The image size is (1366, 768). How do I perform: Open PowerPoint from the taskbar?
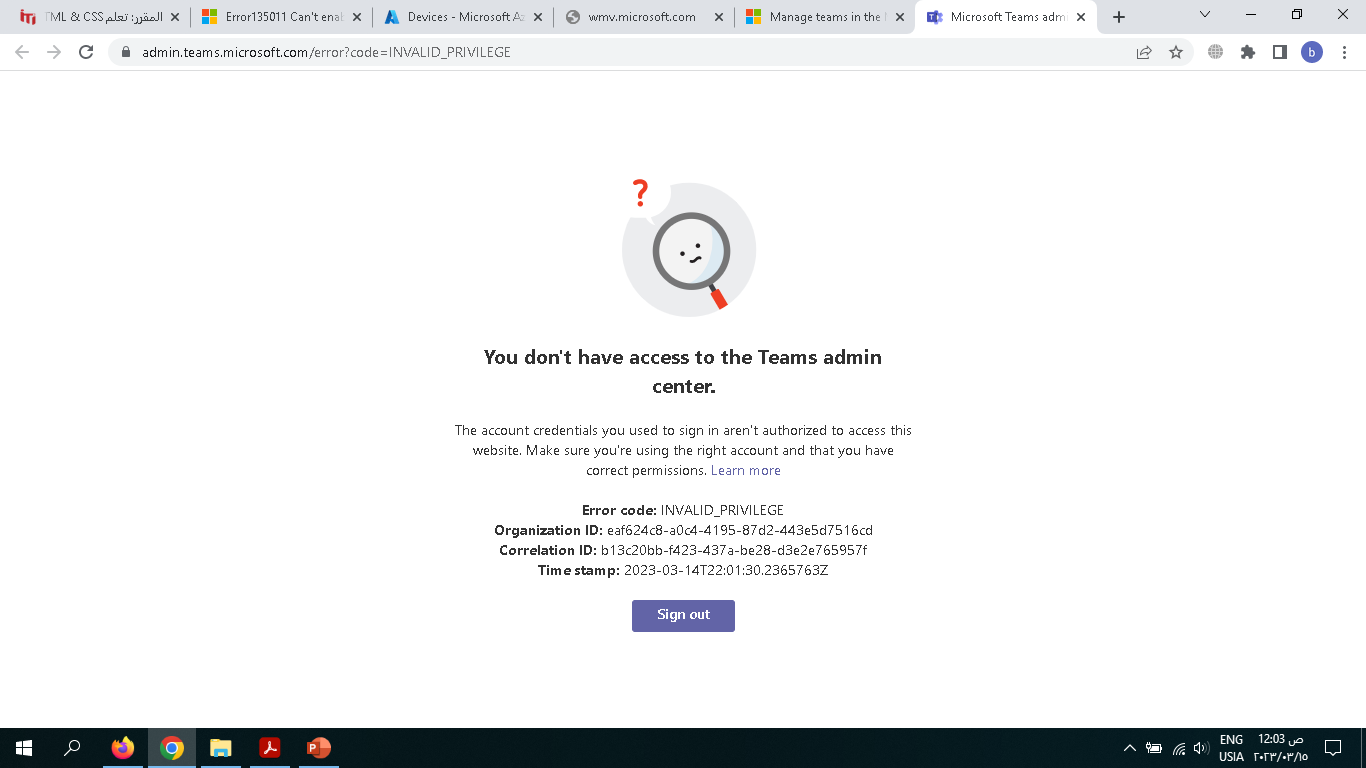click(x=319, y=748)
